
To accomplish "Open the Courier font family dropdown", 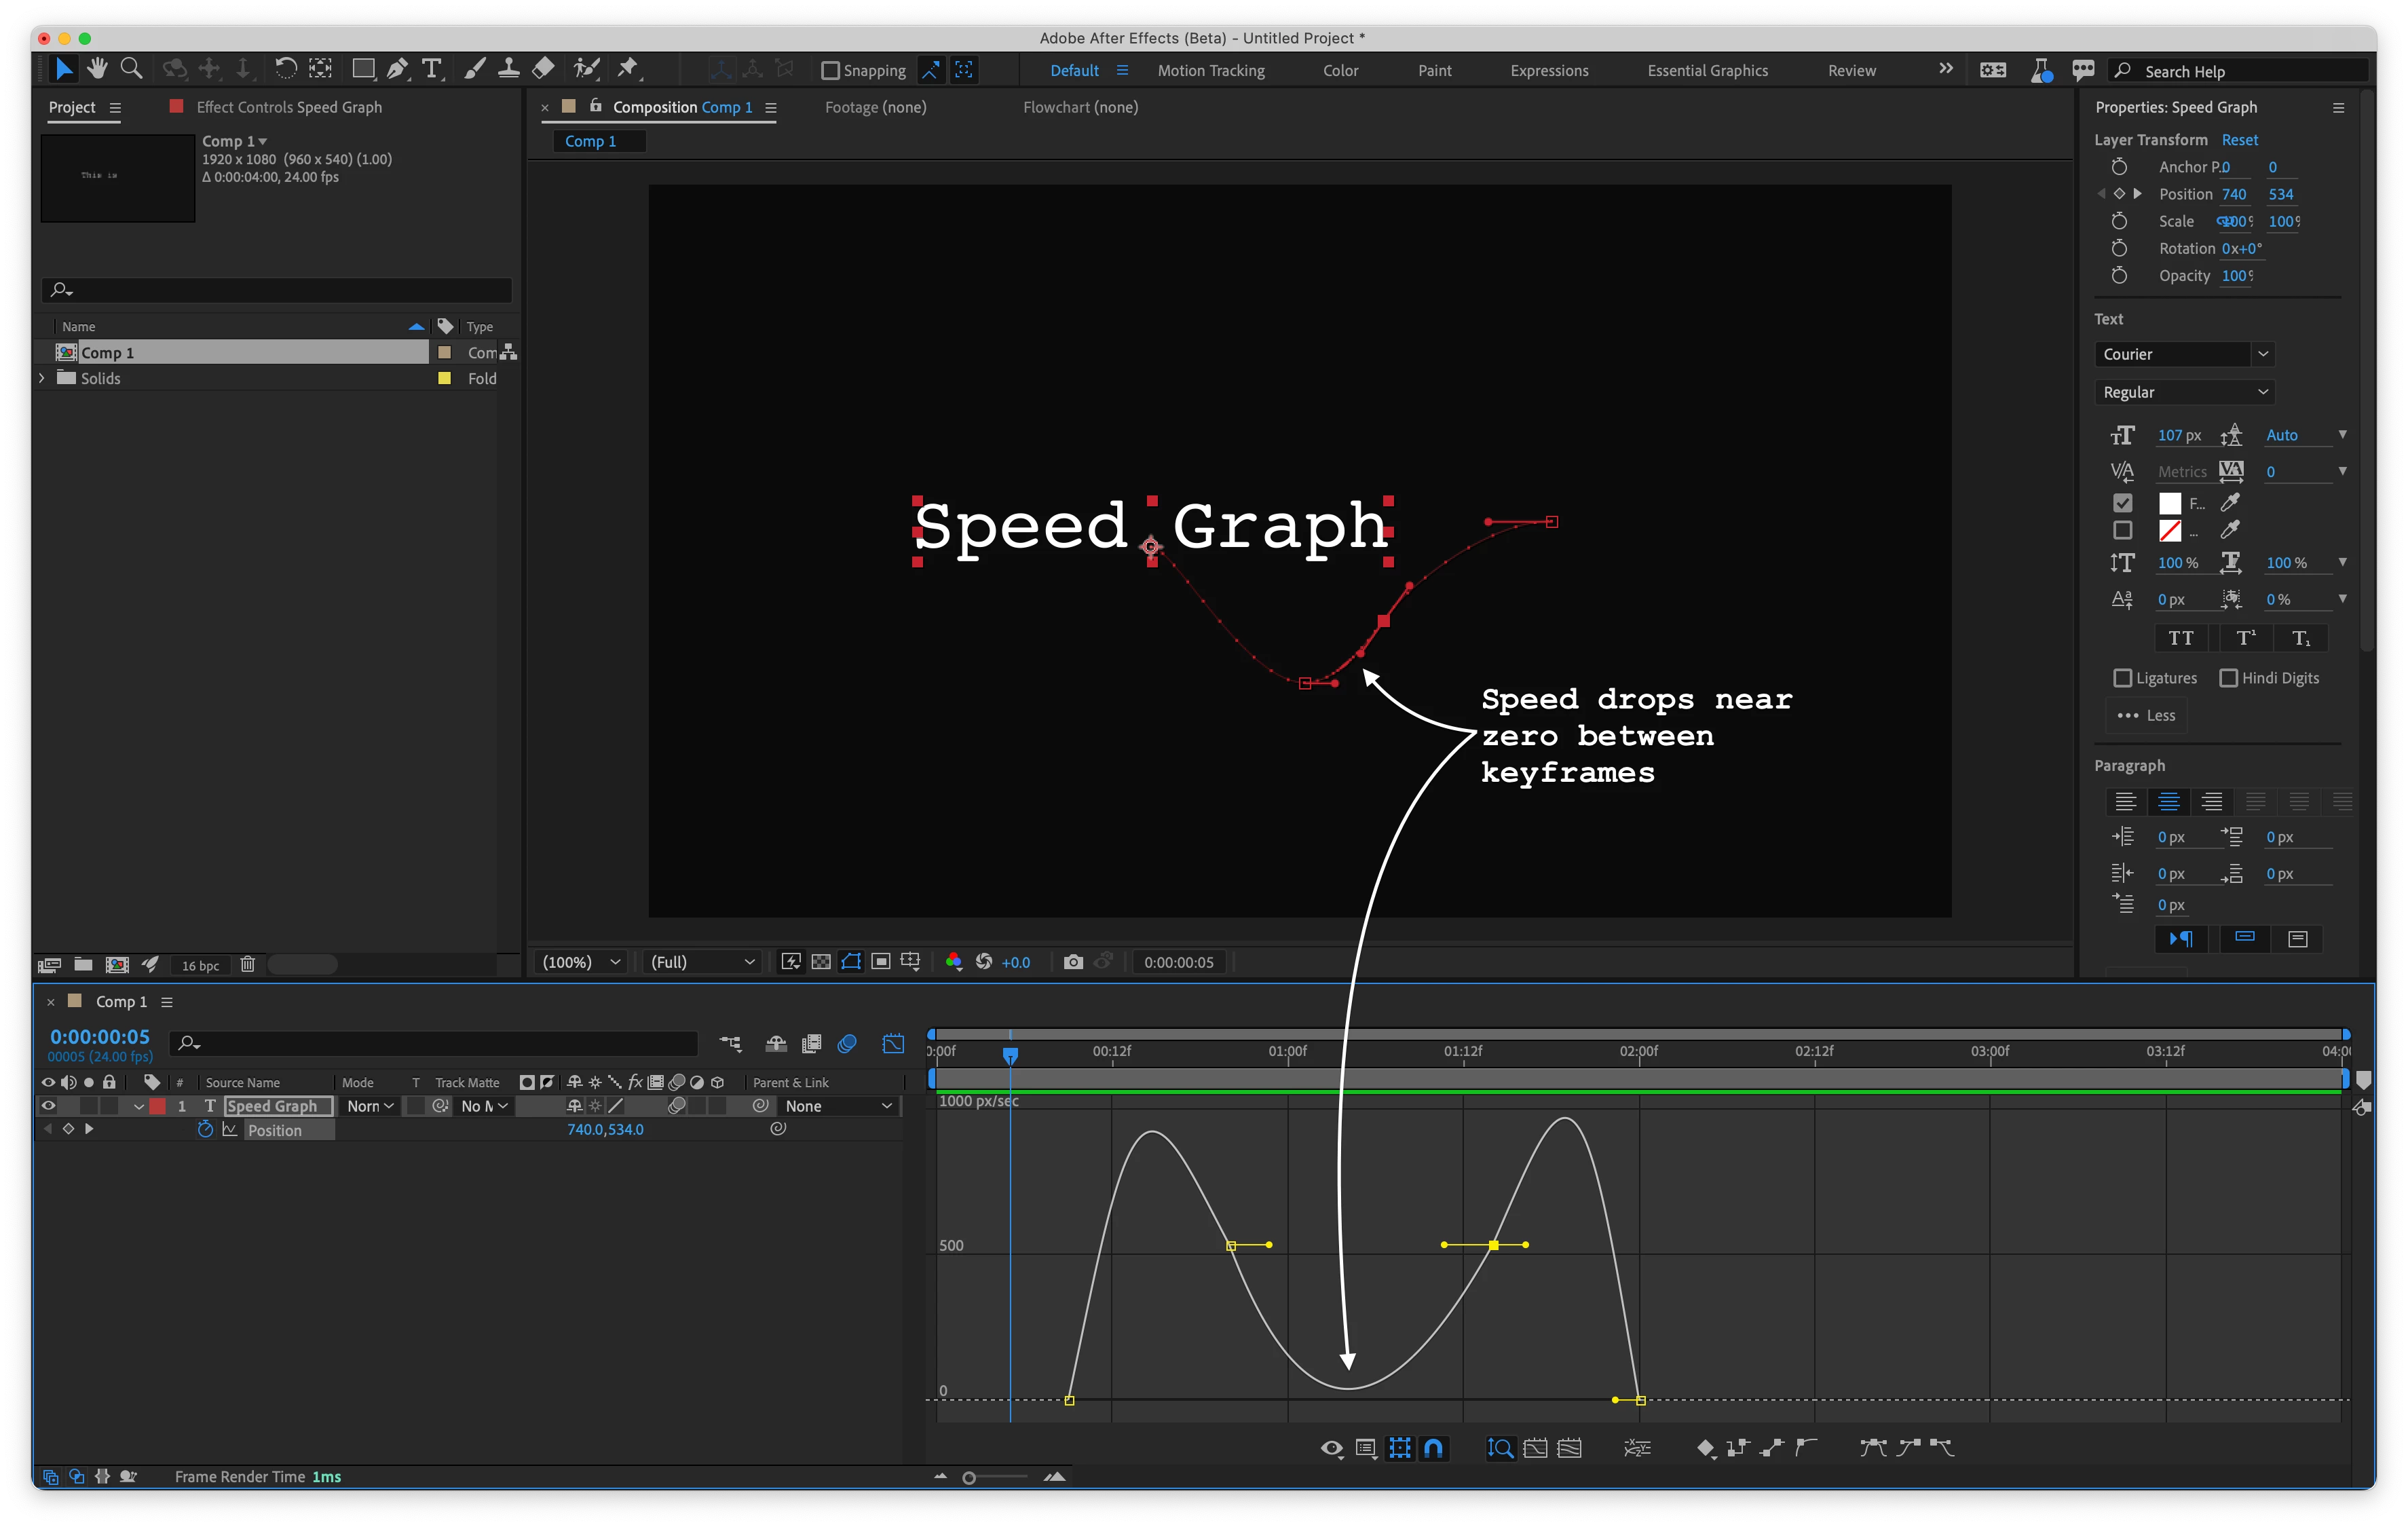I will coord(2262,354).
